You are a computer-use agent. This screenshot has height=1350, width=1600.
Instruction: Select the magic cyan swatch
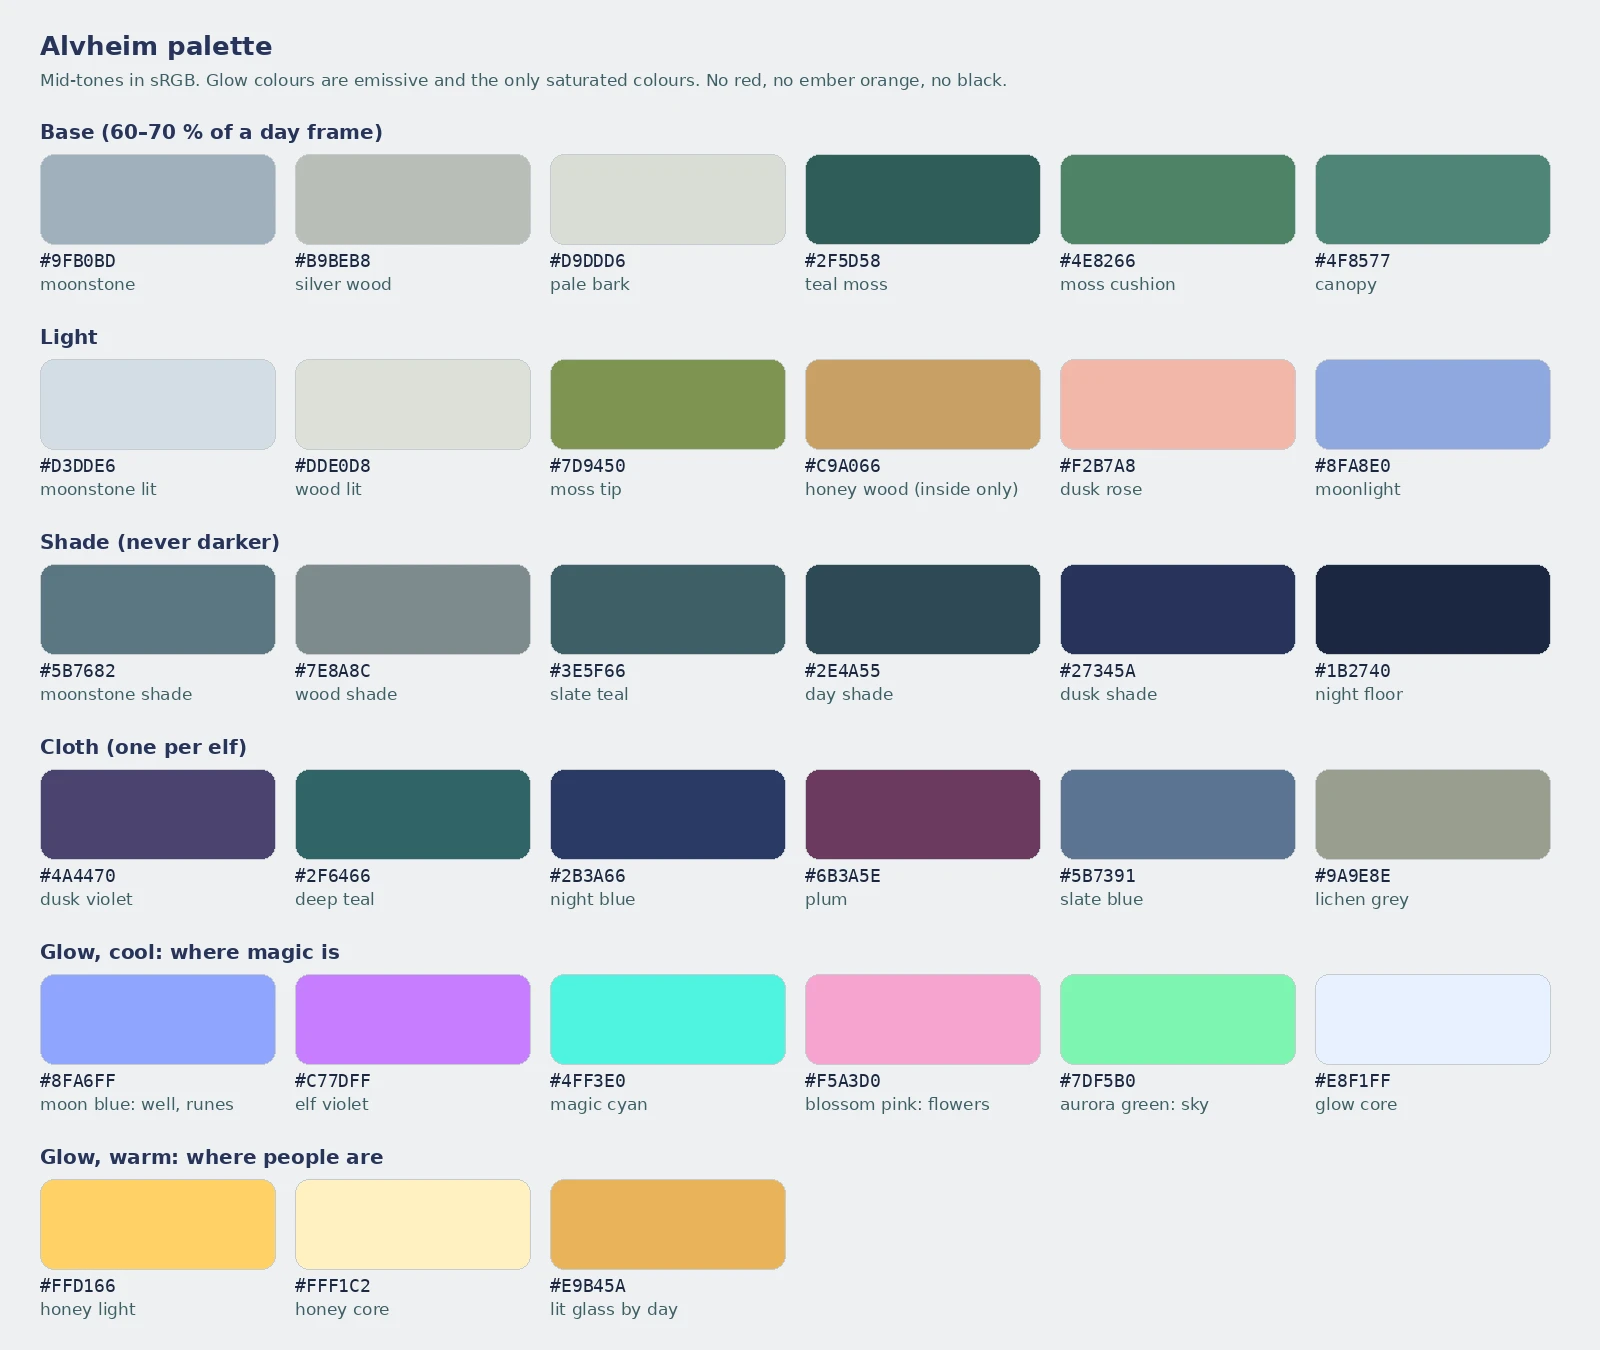pyautogui.click(x=668, y=1019)
